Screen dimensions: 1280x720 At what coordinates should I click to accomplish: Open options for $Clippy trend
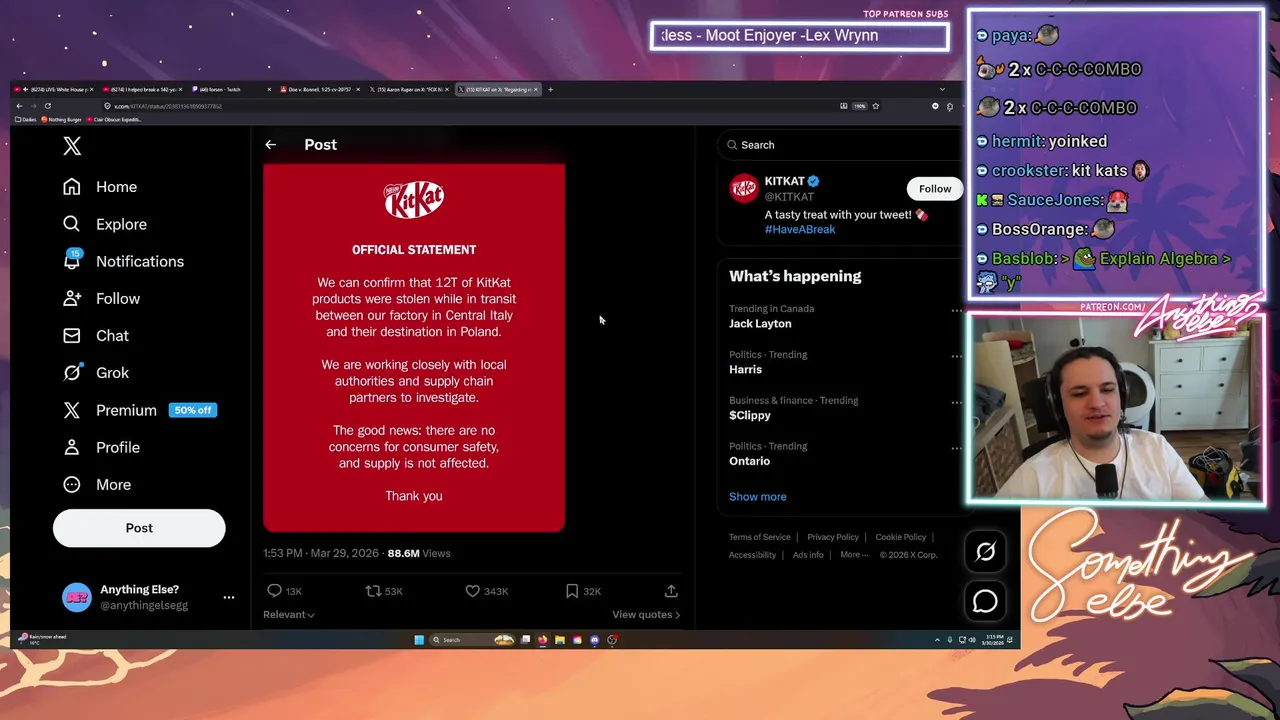tap(956, 402)
